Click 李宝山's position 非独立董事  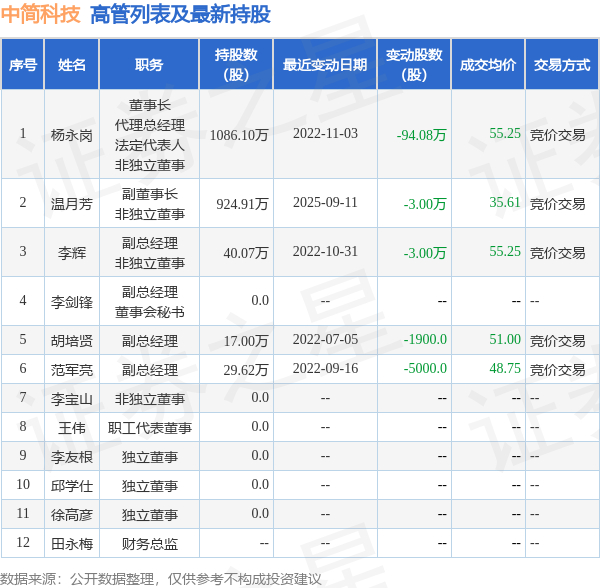point(150,399)
